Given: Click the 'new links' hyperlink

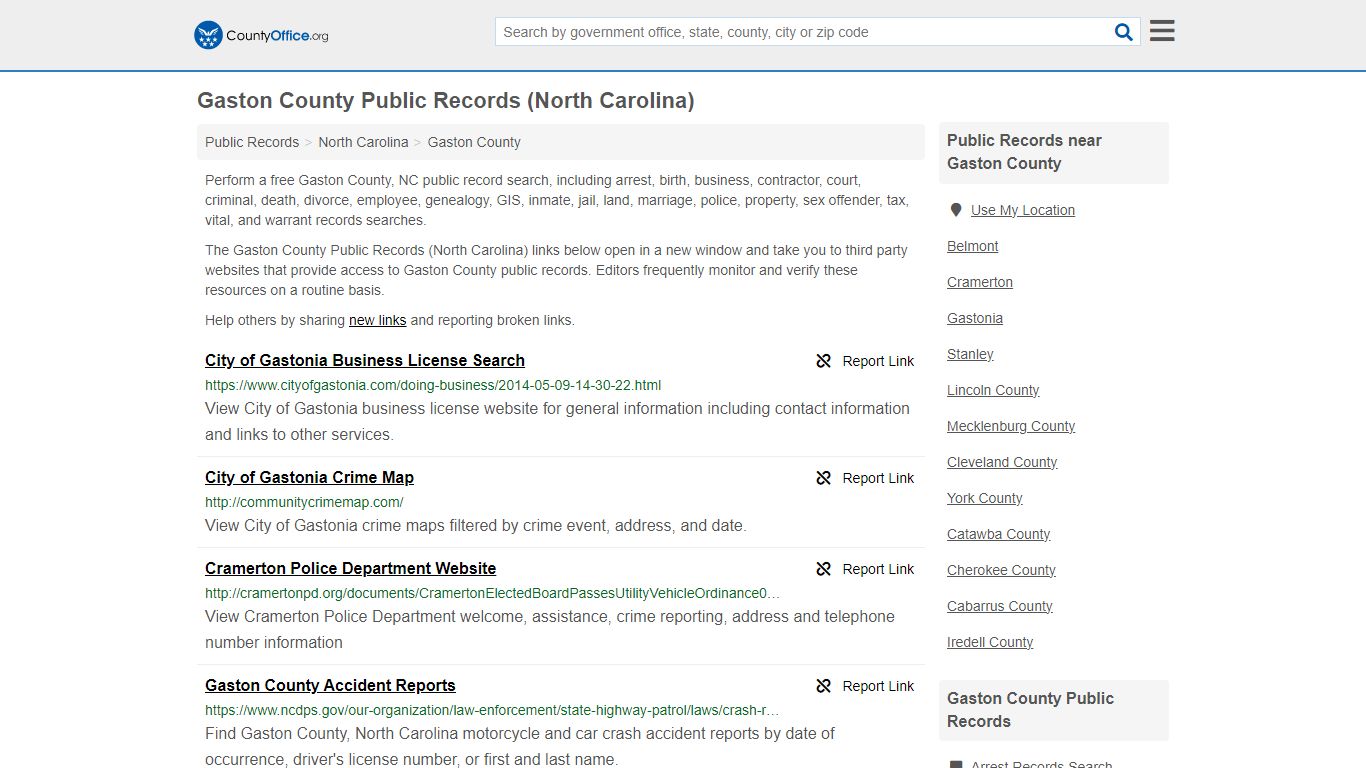Looking at the screenshot, I should (x=377, y=320).
